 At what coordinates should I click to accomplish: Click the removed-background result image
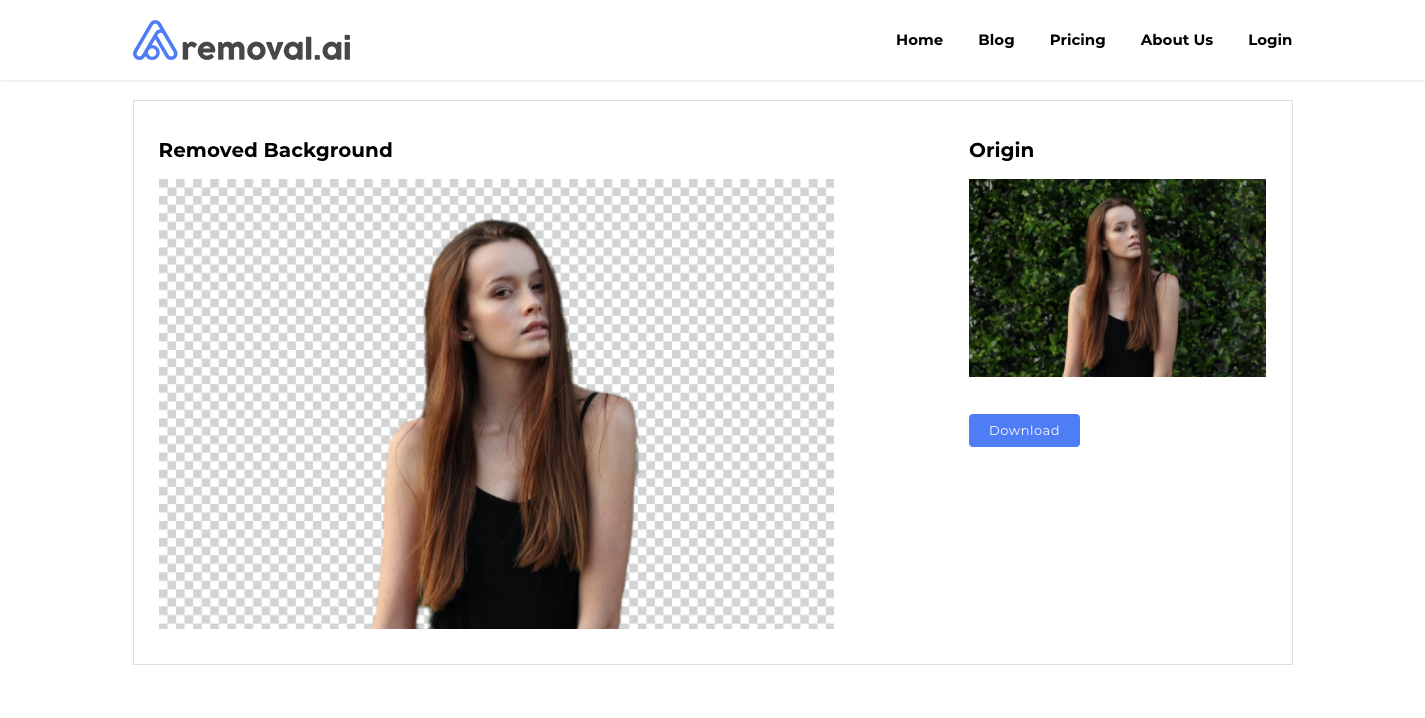(x=496, y=404)
